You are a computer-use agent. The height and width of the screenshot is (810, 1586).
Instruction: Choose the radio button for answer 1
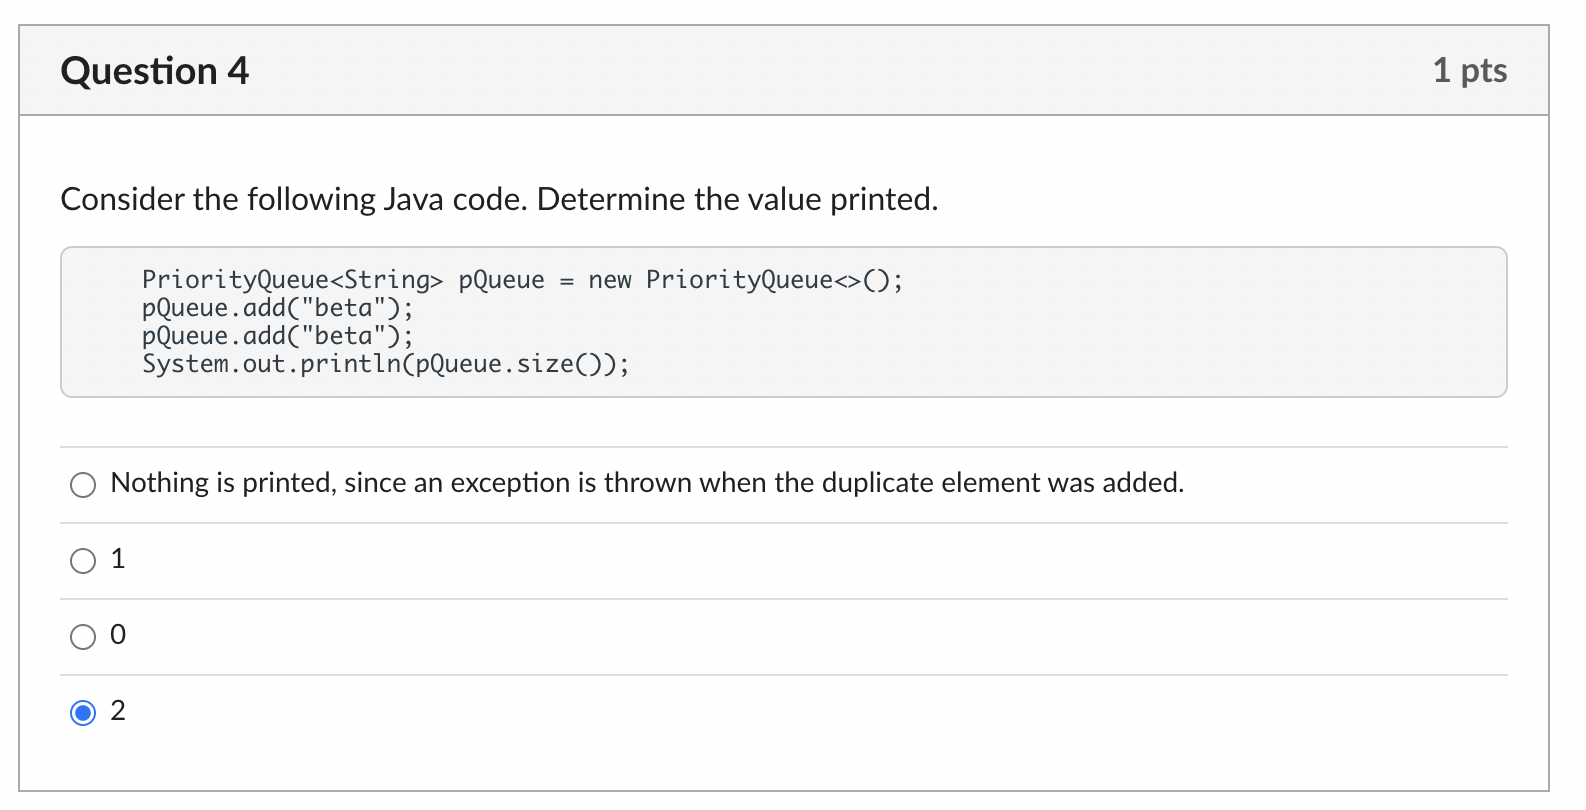[83, 561]
